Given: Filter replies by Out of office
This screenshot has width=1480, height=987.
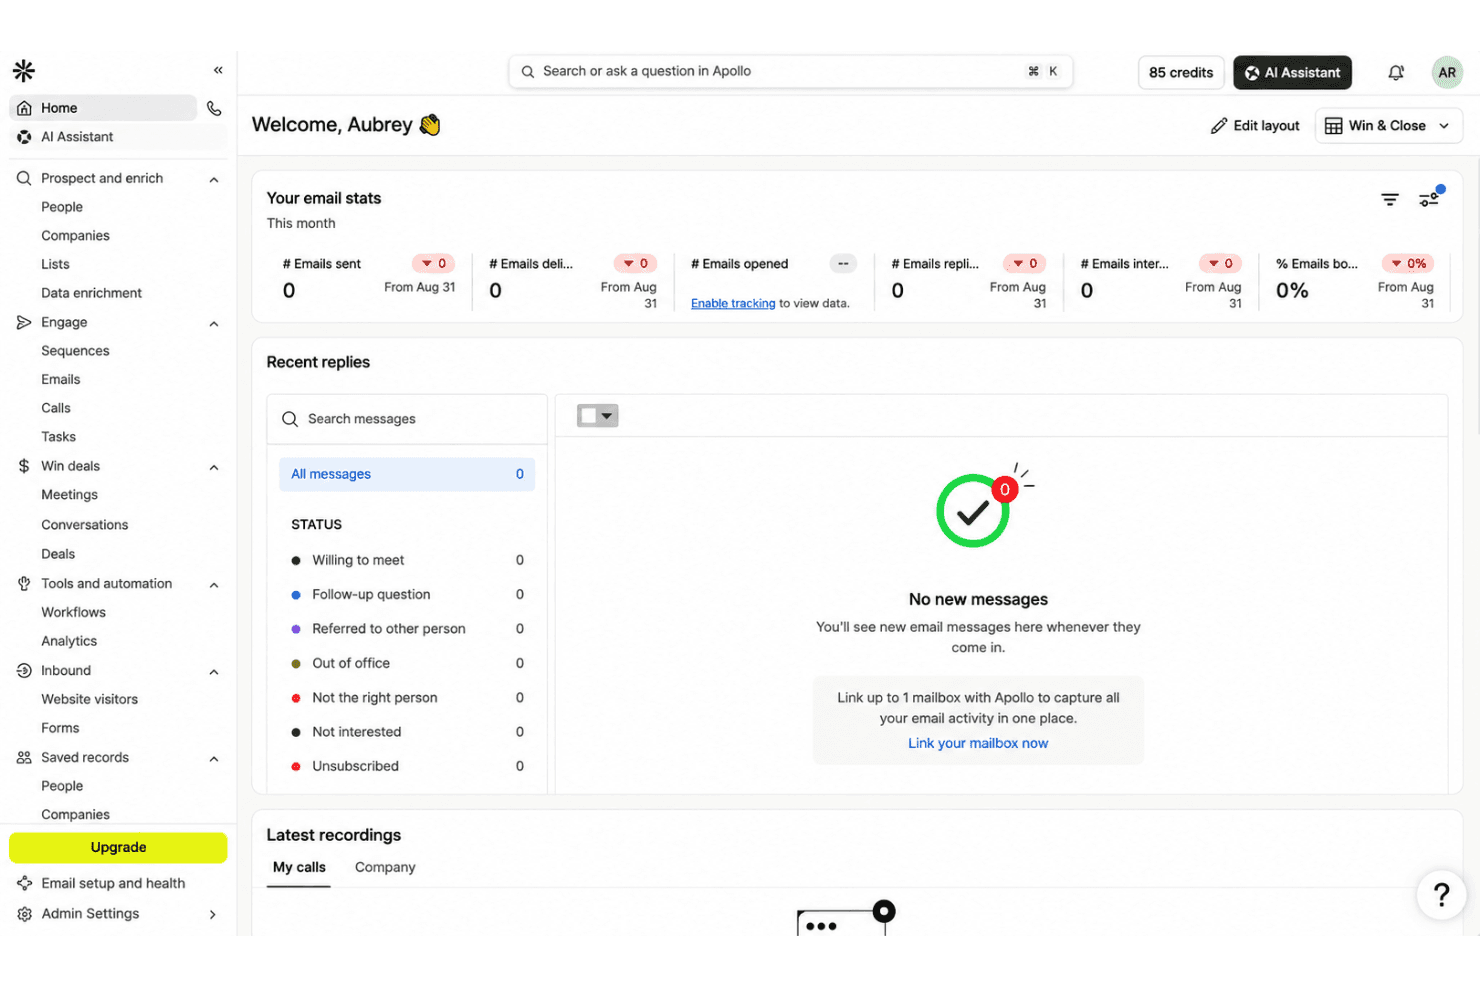Looking at the screenshot, I should pos(407,663).
